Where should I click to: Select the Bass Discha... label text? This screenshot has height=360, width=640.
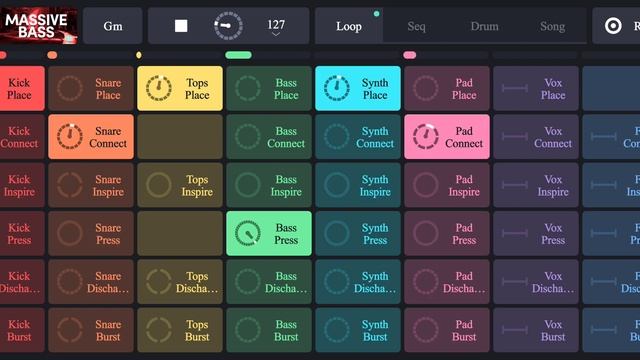[x=286, y=282]
